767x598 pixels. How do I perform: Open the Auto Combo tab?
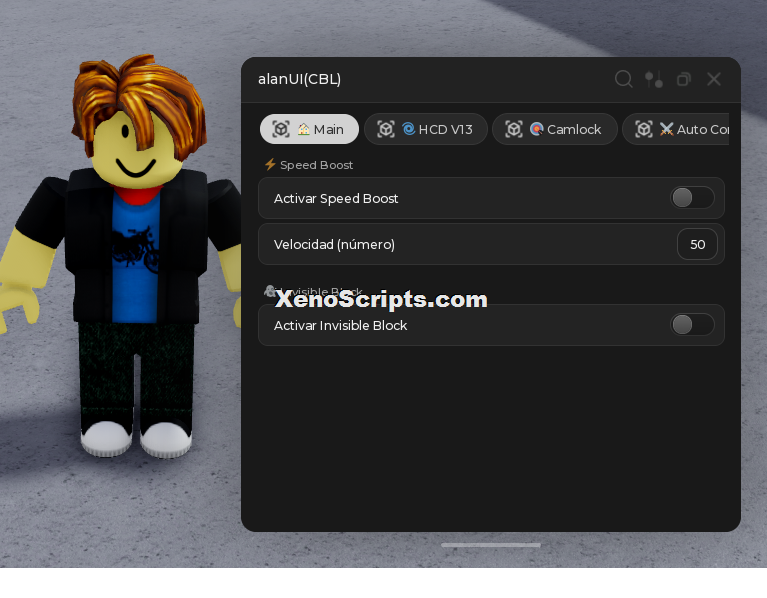pos(676,129)
